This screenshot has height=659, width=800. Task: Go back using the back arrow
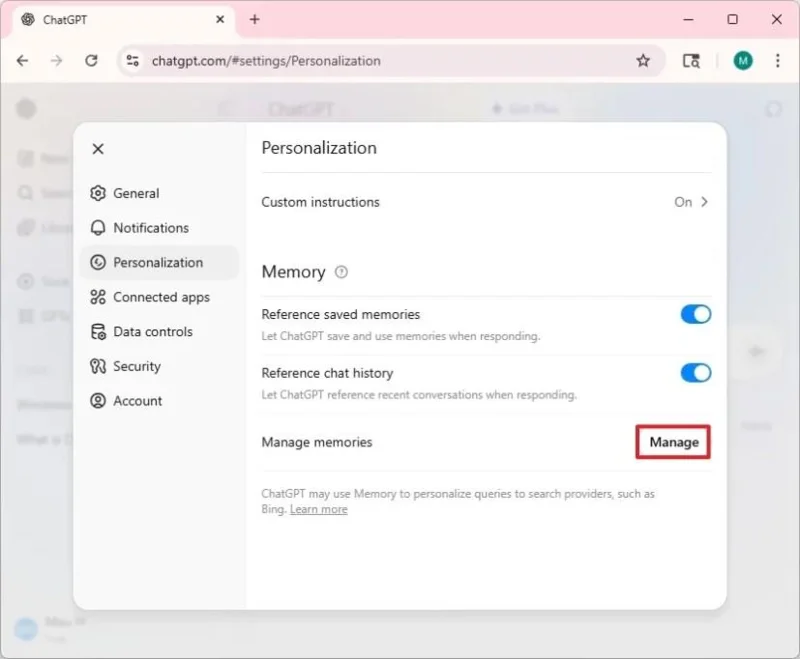click(x=22, y=61)
